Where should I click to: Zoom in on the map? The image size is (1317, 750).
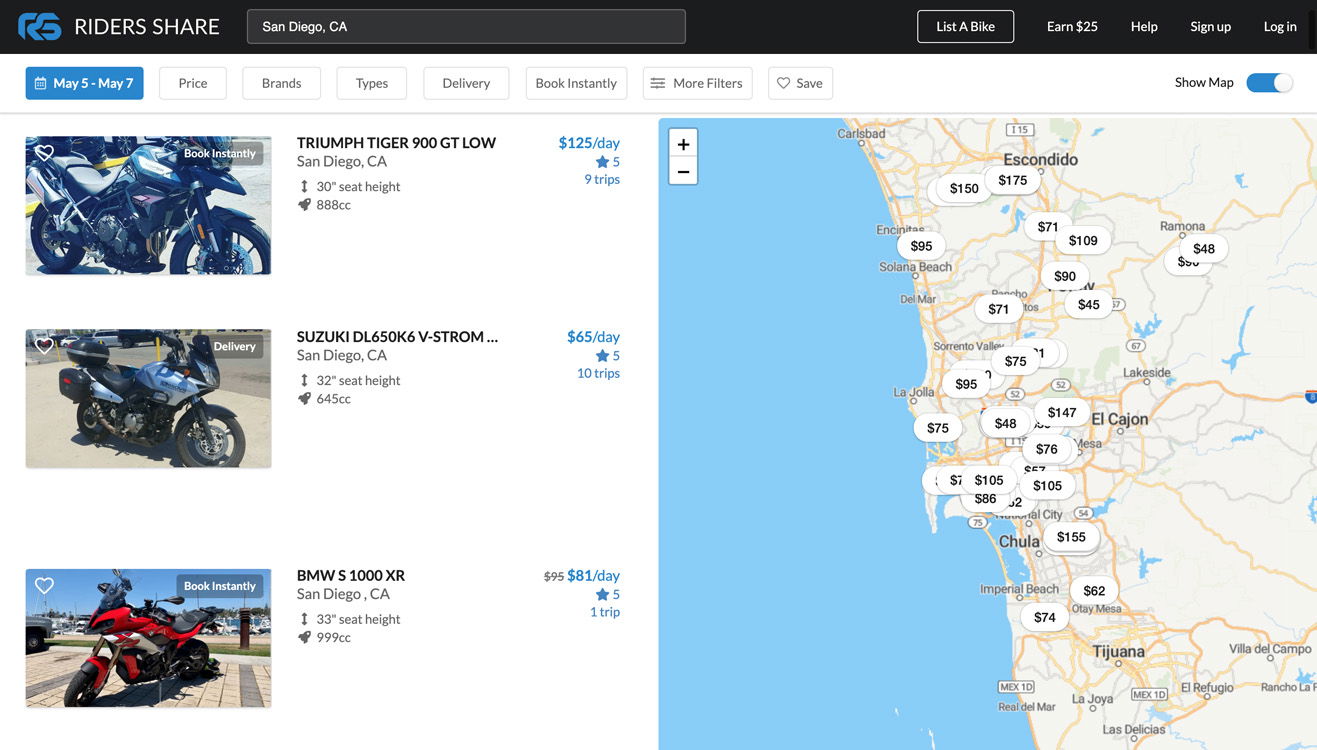coord(683,144)
